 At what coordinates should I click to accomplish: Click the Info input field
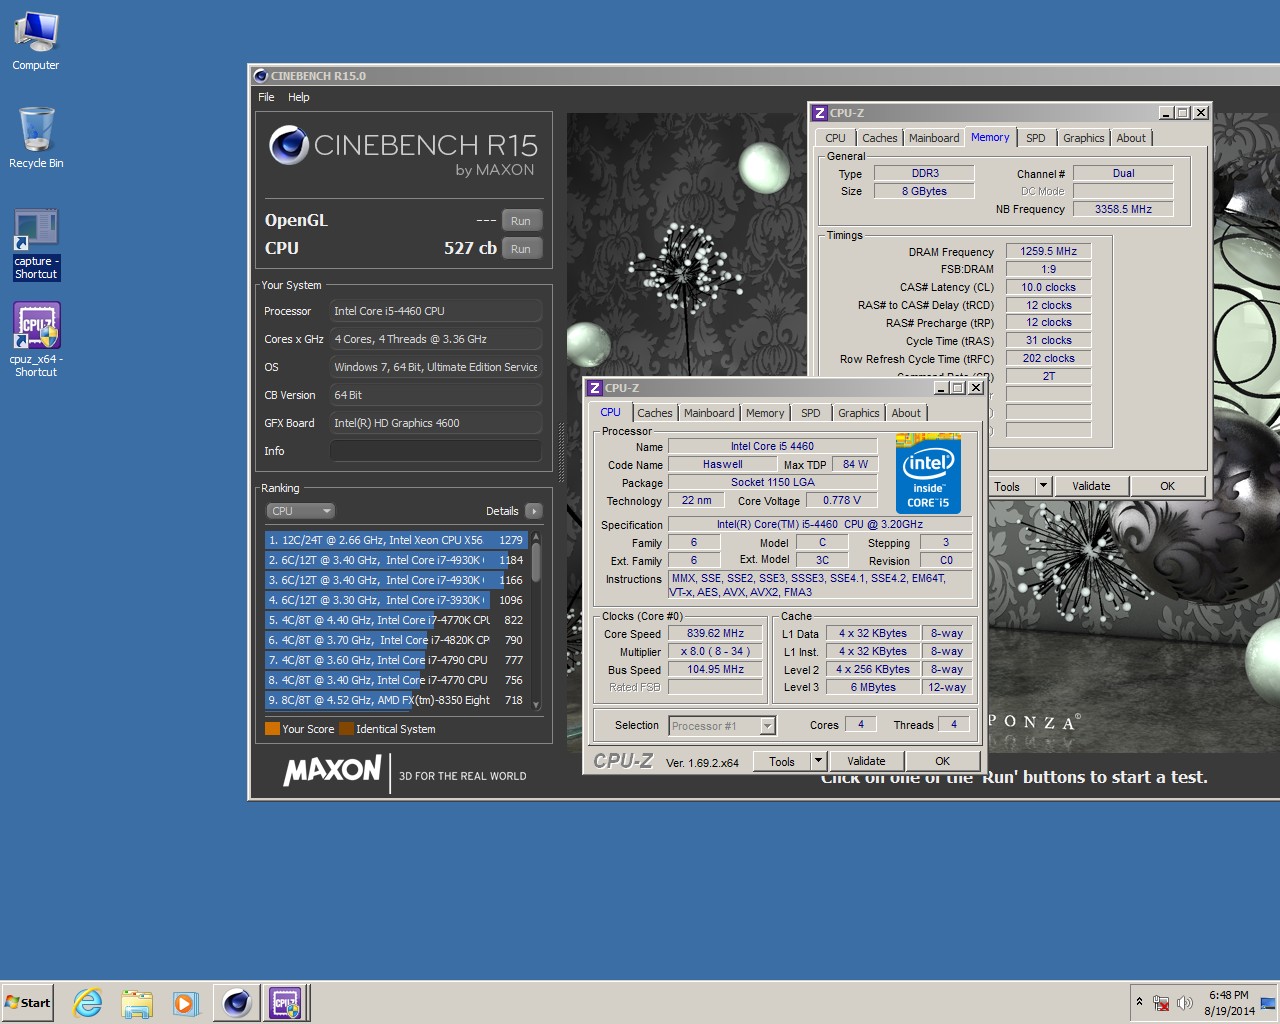436,451
